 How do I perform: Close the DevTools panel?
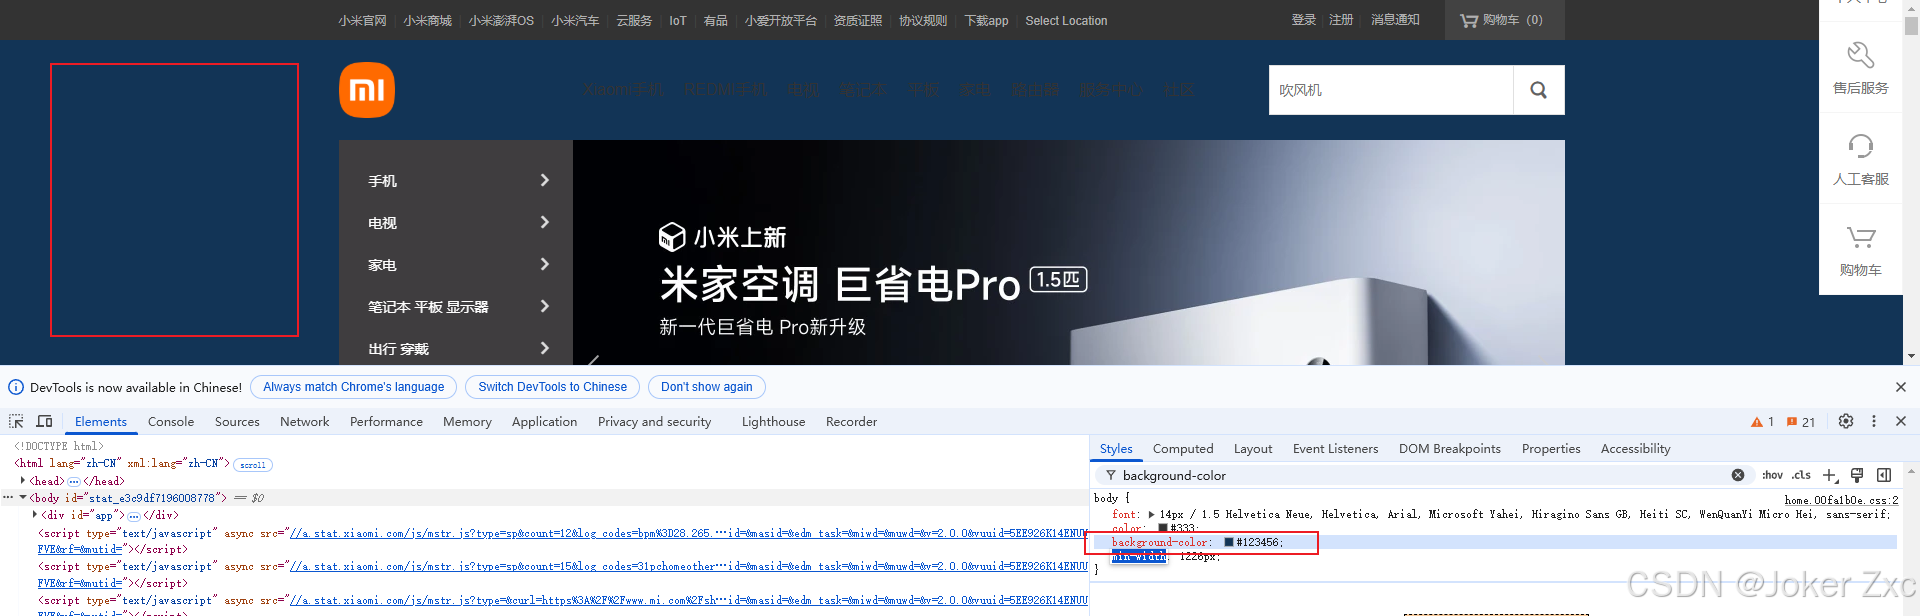(1901, 421)
